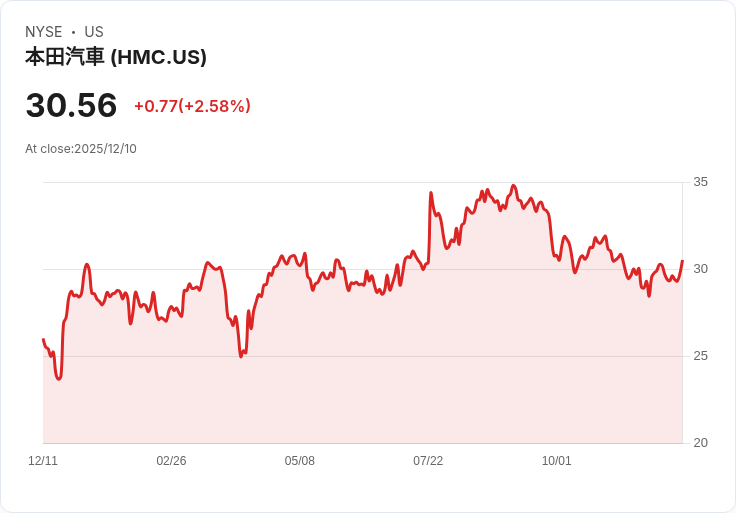Click the 07/22 date on the x-axis
736x513 pixels.
pyautogui.click(x=428, y=461)
